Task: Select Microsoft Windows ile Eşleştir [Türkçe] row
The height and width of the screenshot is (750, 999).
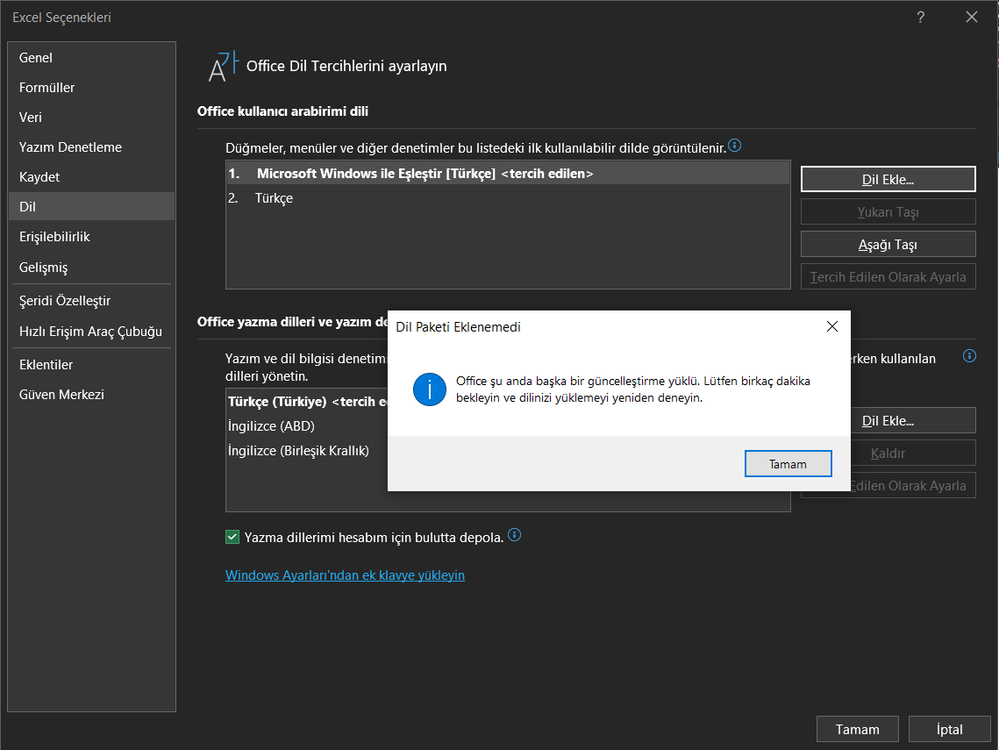Action: click(x=508, y=173)
